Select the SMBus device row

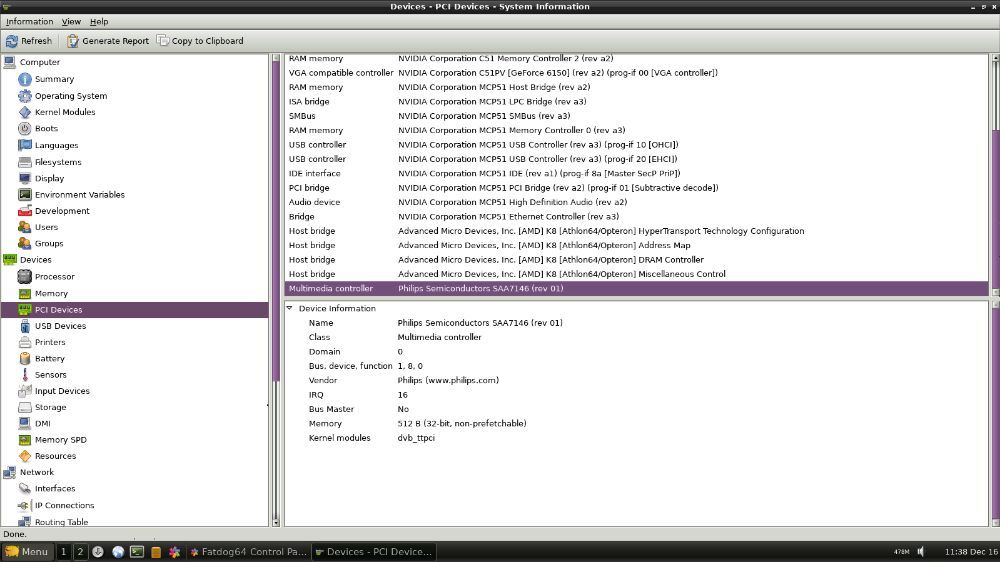tap(636, 116)
